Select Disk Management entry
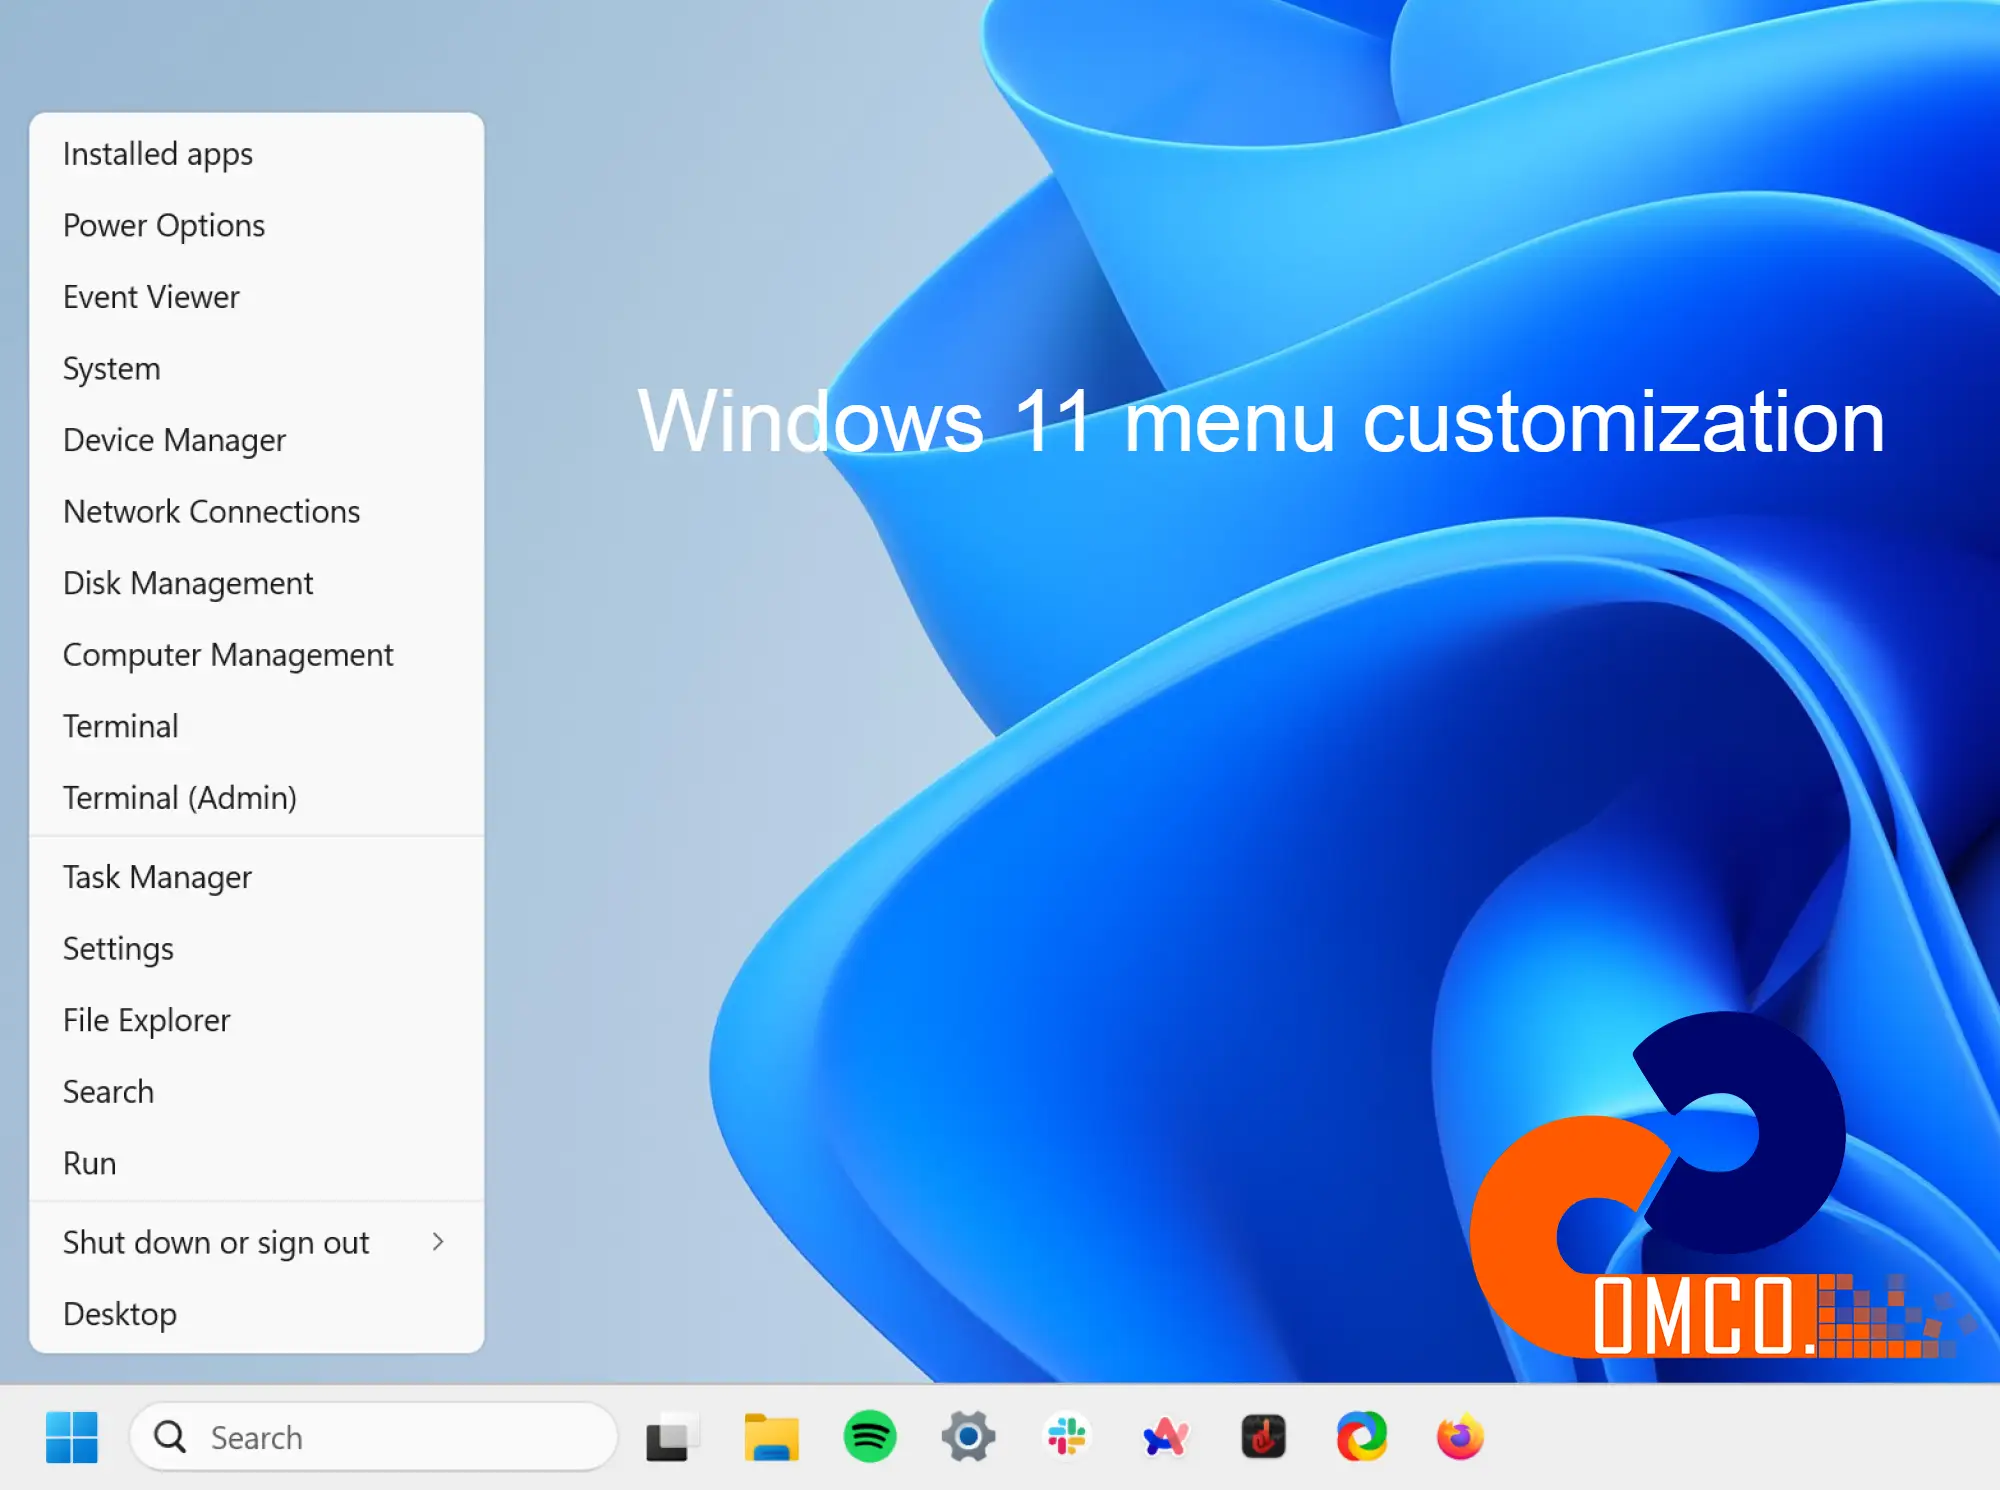This screenshot has width=2000, height=1490. coord(257,583)
